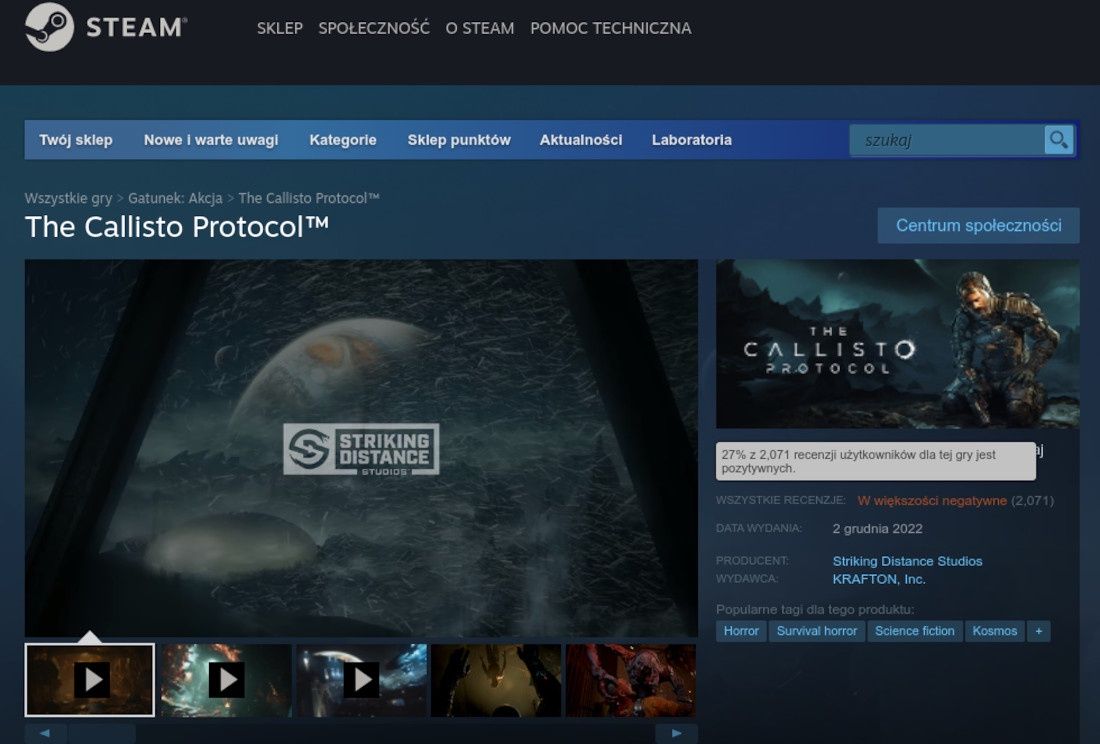Open Striking Distance Studios developer link
This screenshot has height=744, width=1100.
[x=907, y=561]
